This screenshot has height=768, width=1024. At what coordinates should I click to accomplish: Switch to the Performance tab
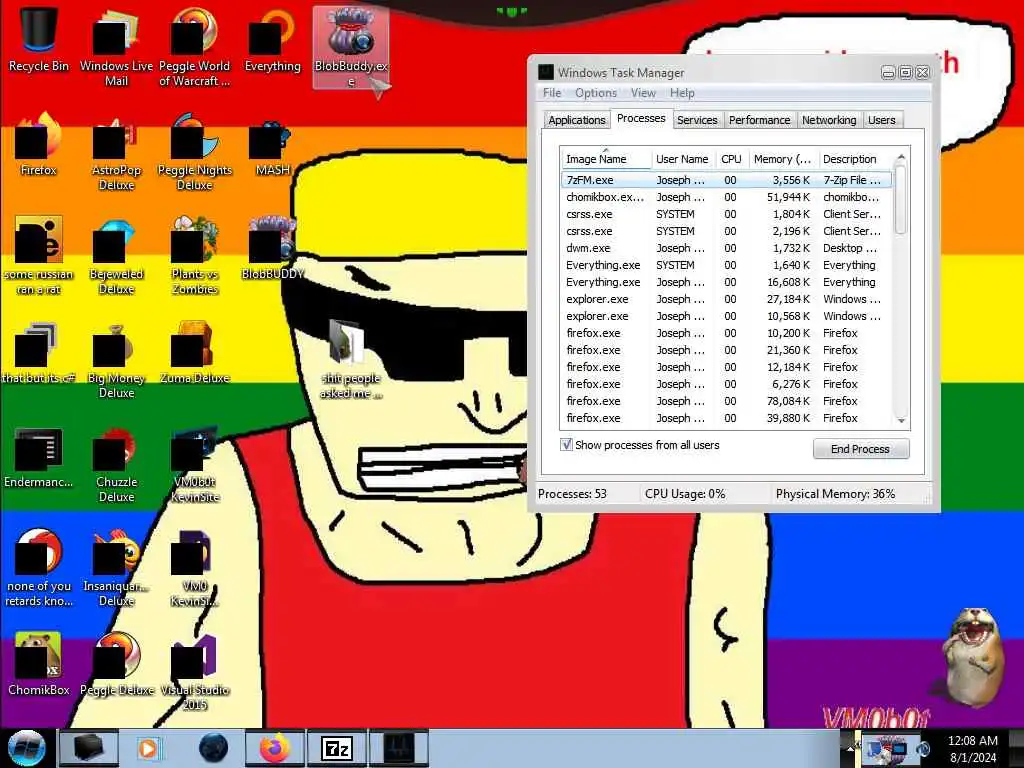click(x=760, y=120)
